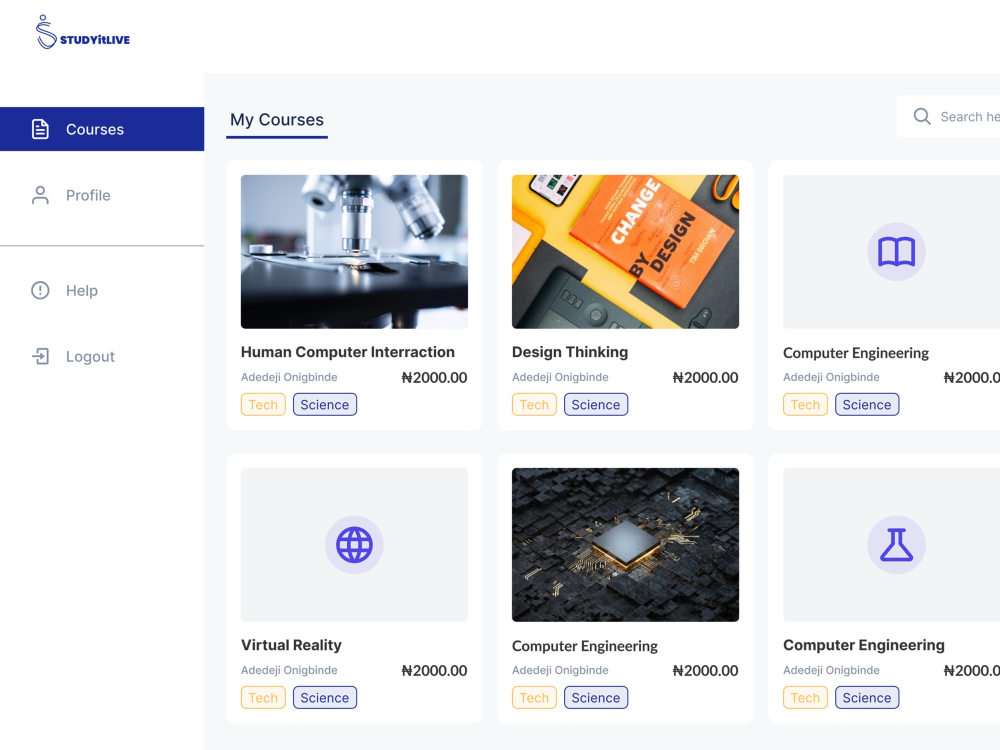The width and height of the screenshot is (1000, 750).
Task: Click ₦2000.00 price on microchip course card
Action: pos(705,670)
